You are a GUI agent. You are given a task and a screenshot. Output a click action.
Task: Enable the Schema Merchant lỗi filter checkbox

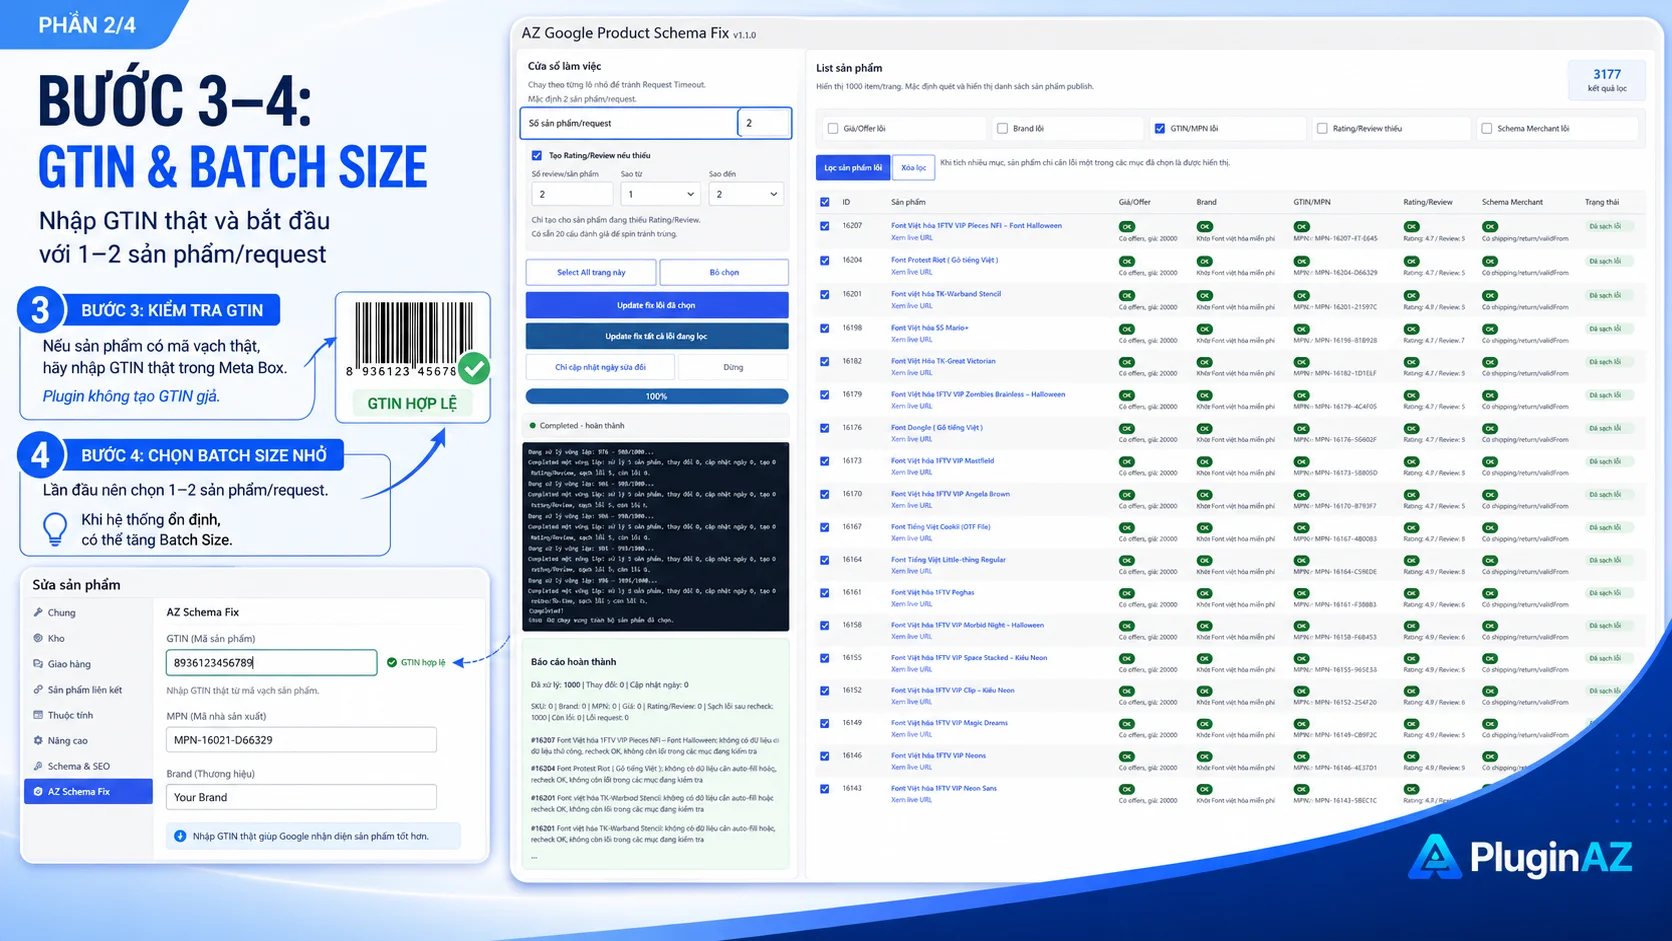[1487, 128]
